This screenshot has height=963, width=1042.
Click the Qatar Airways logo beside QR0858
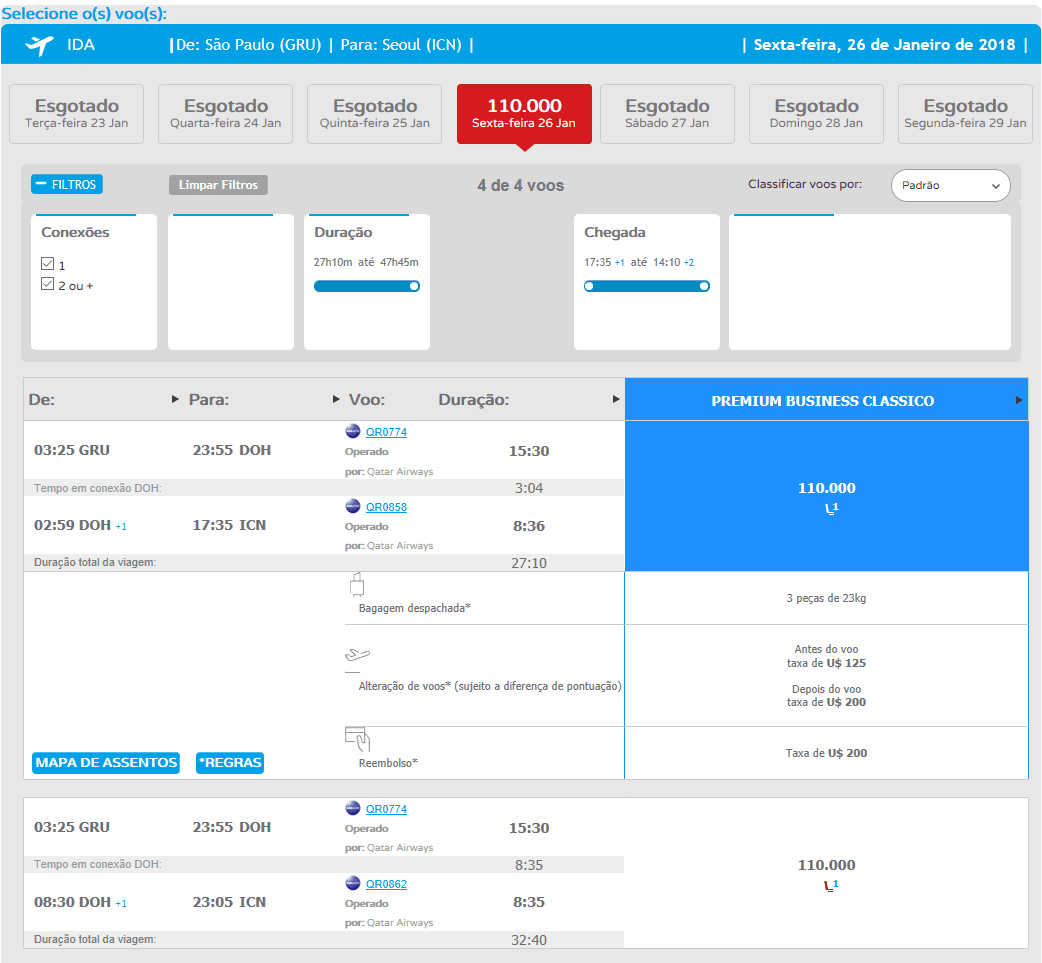pos(353,506)
